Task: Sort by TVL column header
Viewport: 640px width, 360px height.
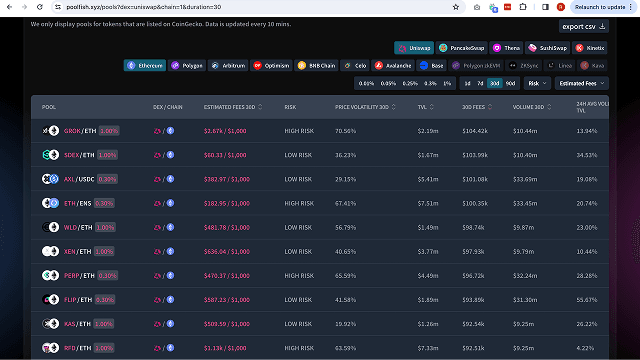Action: click(426, 107)
